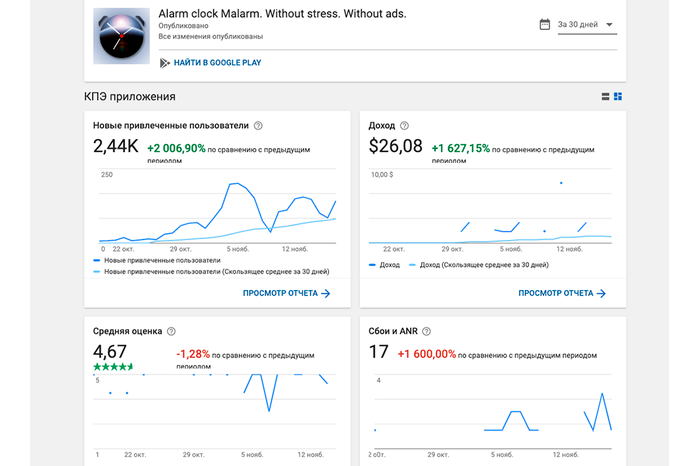This screenshot has width=700, height=466.
Task: Click the Malarm alarm clock app icon
Action: pos(121,36)
